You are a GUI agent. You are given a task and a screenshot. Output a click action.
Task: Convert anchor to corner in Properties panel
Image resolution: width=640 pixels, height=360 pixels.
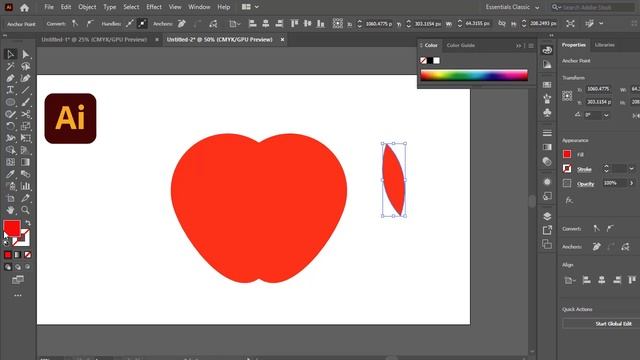pyautogui.click(x=596, y=229)
